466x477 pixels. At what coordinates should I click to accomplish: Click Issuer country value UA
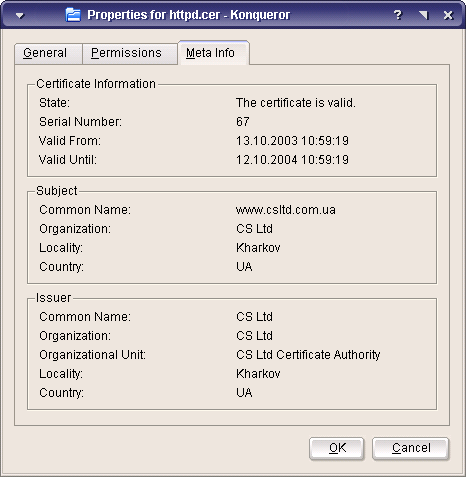point(244,393)
